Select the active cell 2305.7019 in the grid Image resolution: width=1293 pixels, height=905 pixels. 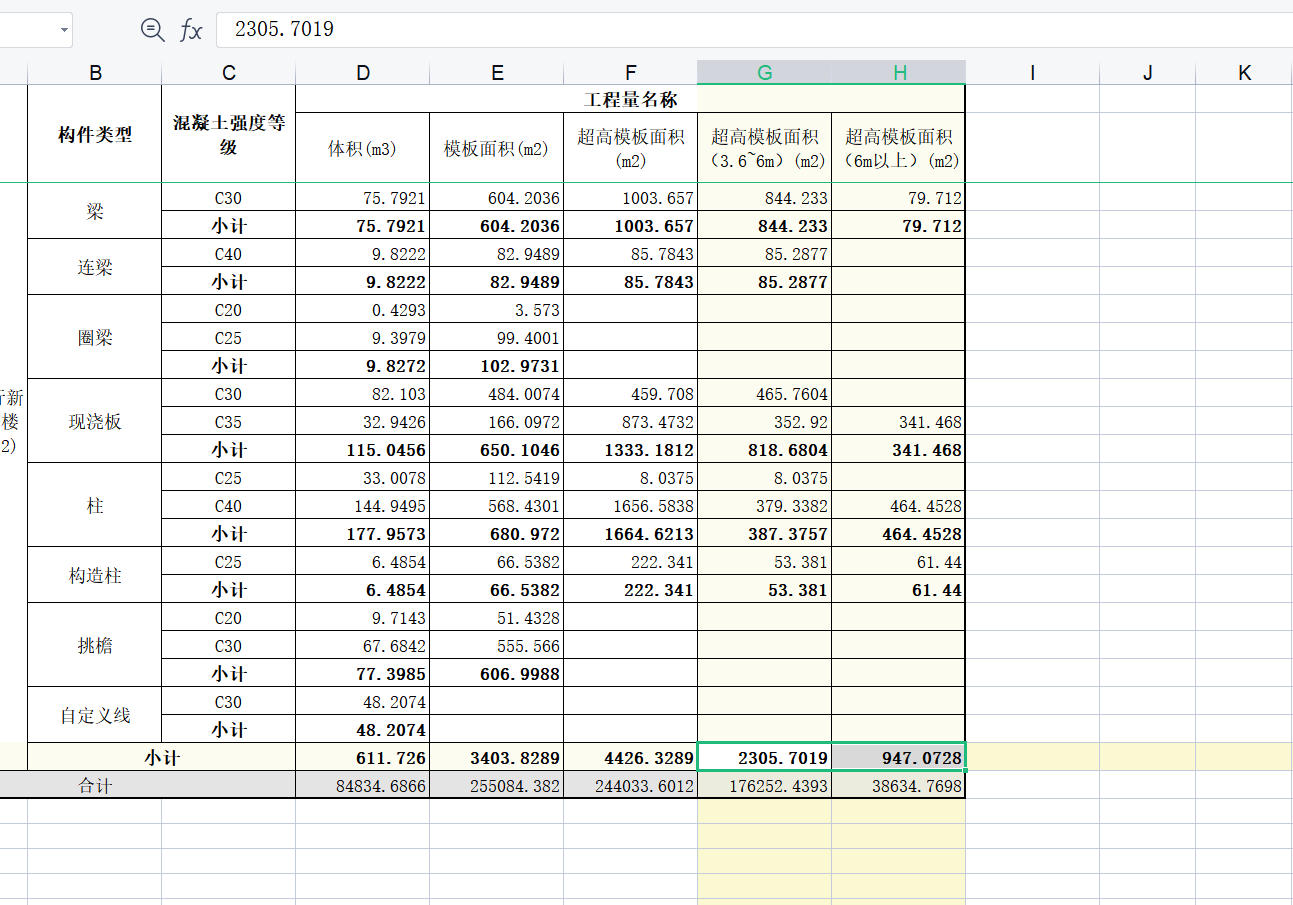click(765, 757)
